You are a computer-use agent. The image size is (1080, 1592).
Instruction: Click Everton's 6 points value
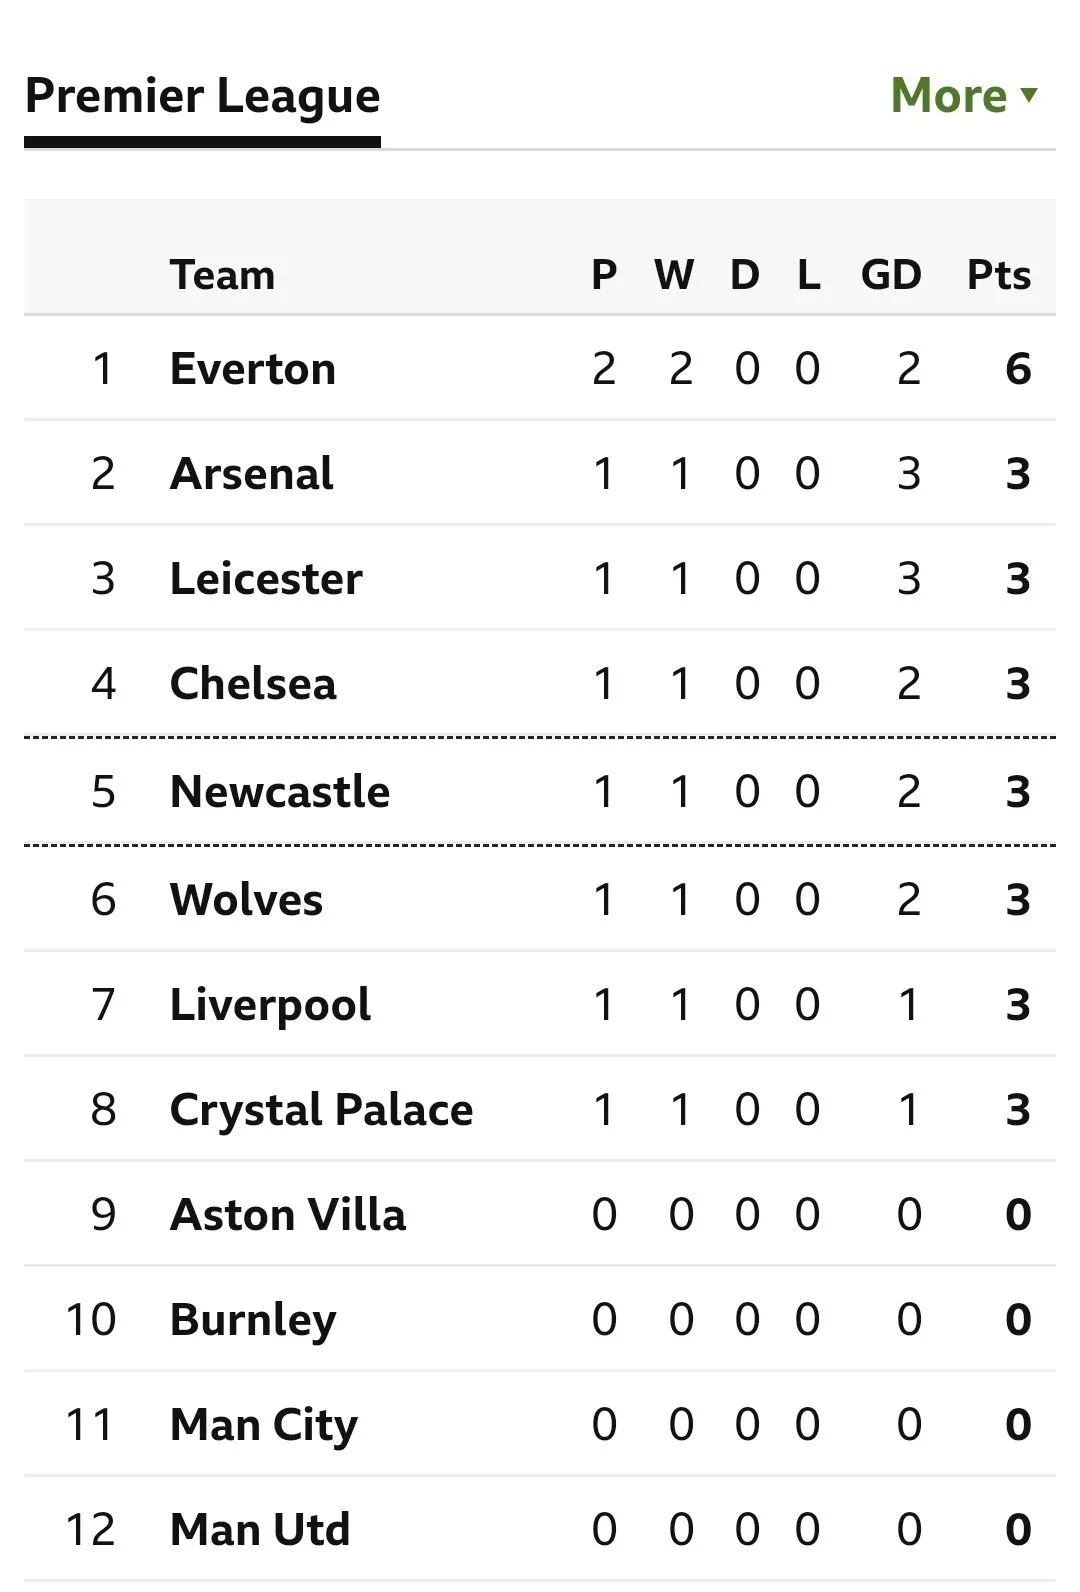[1017, 369]
